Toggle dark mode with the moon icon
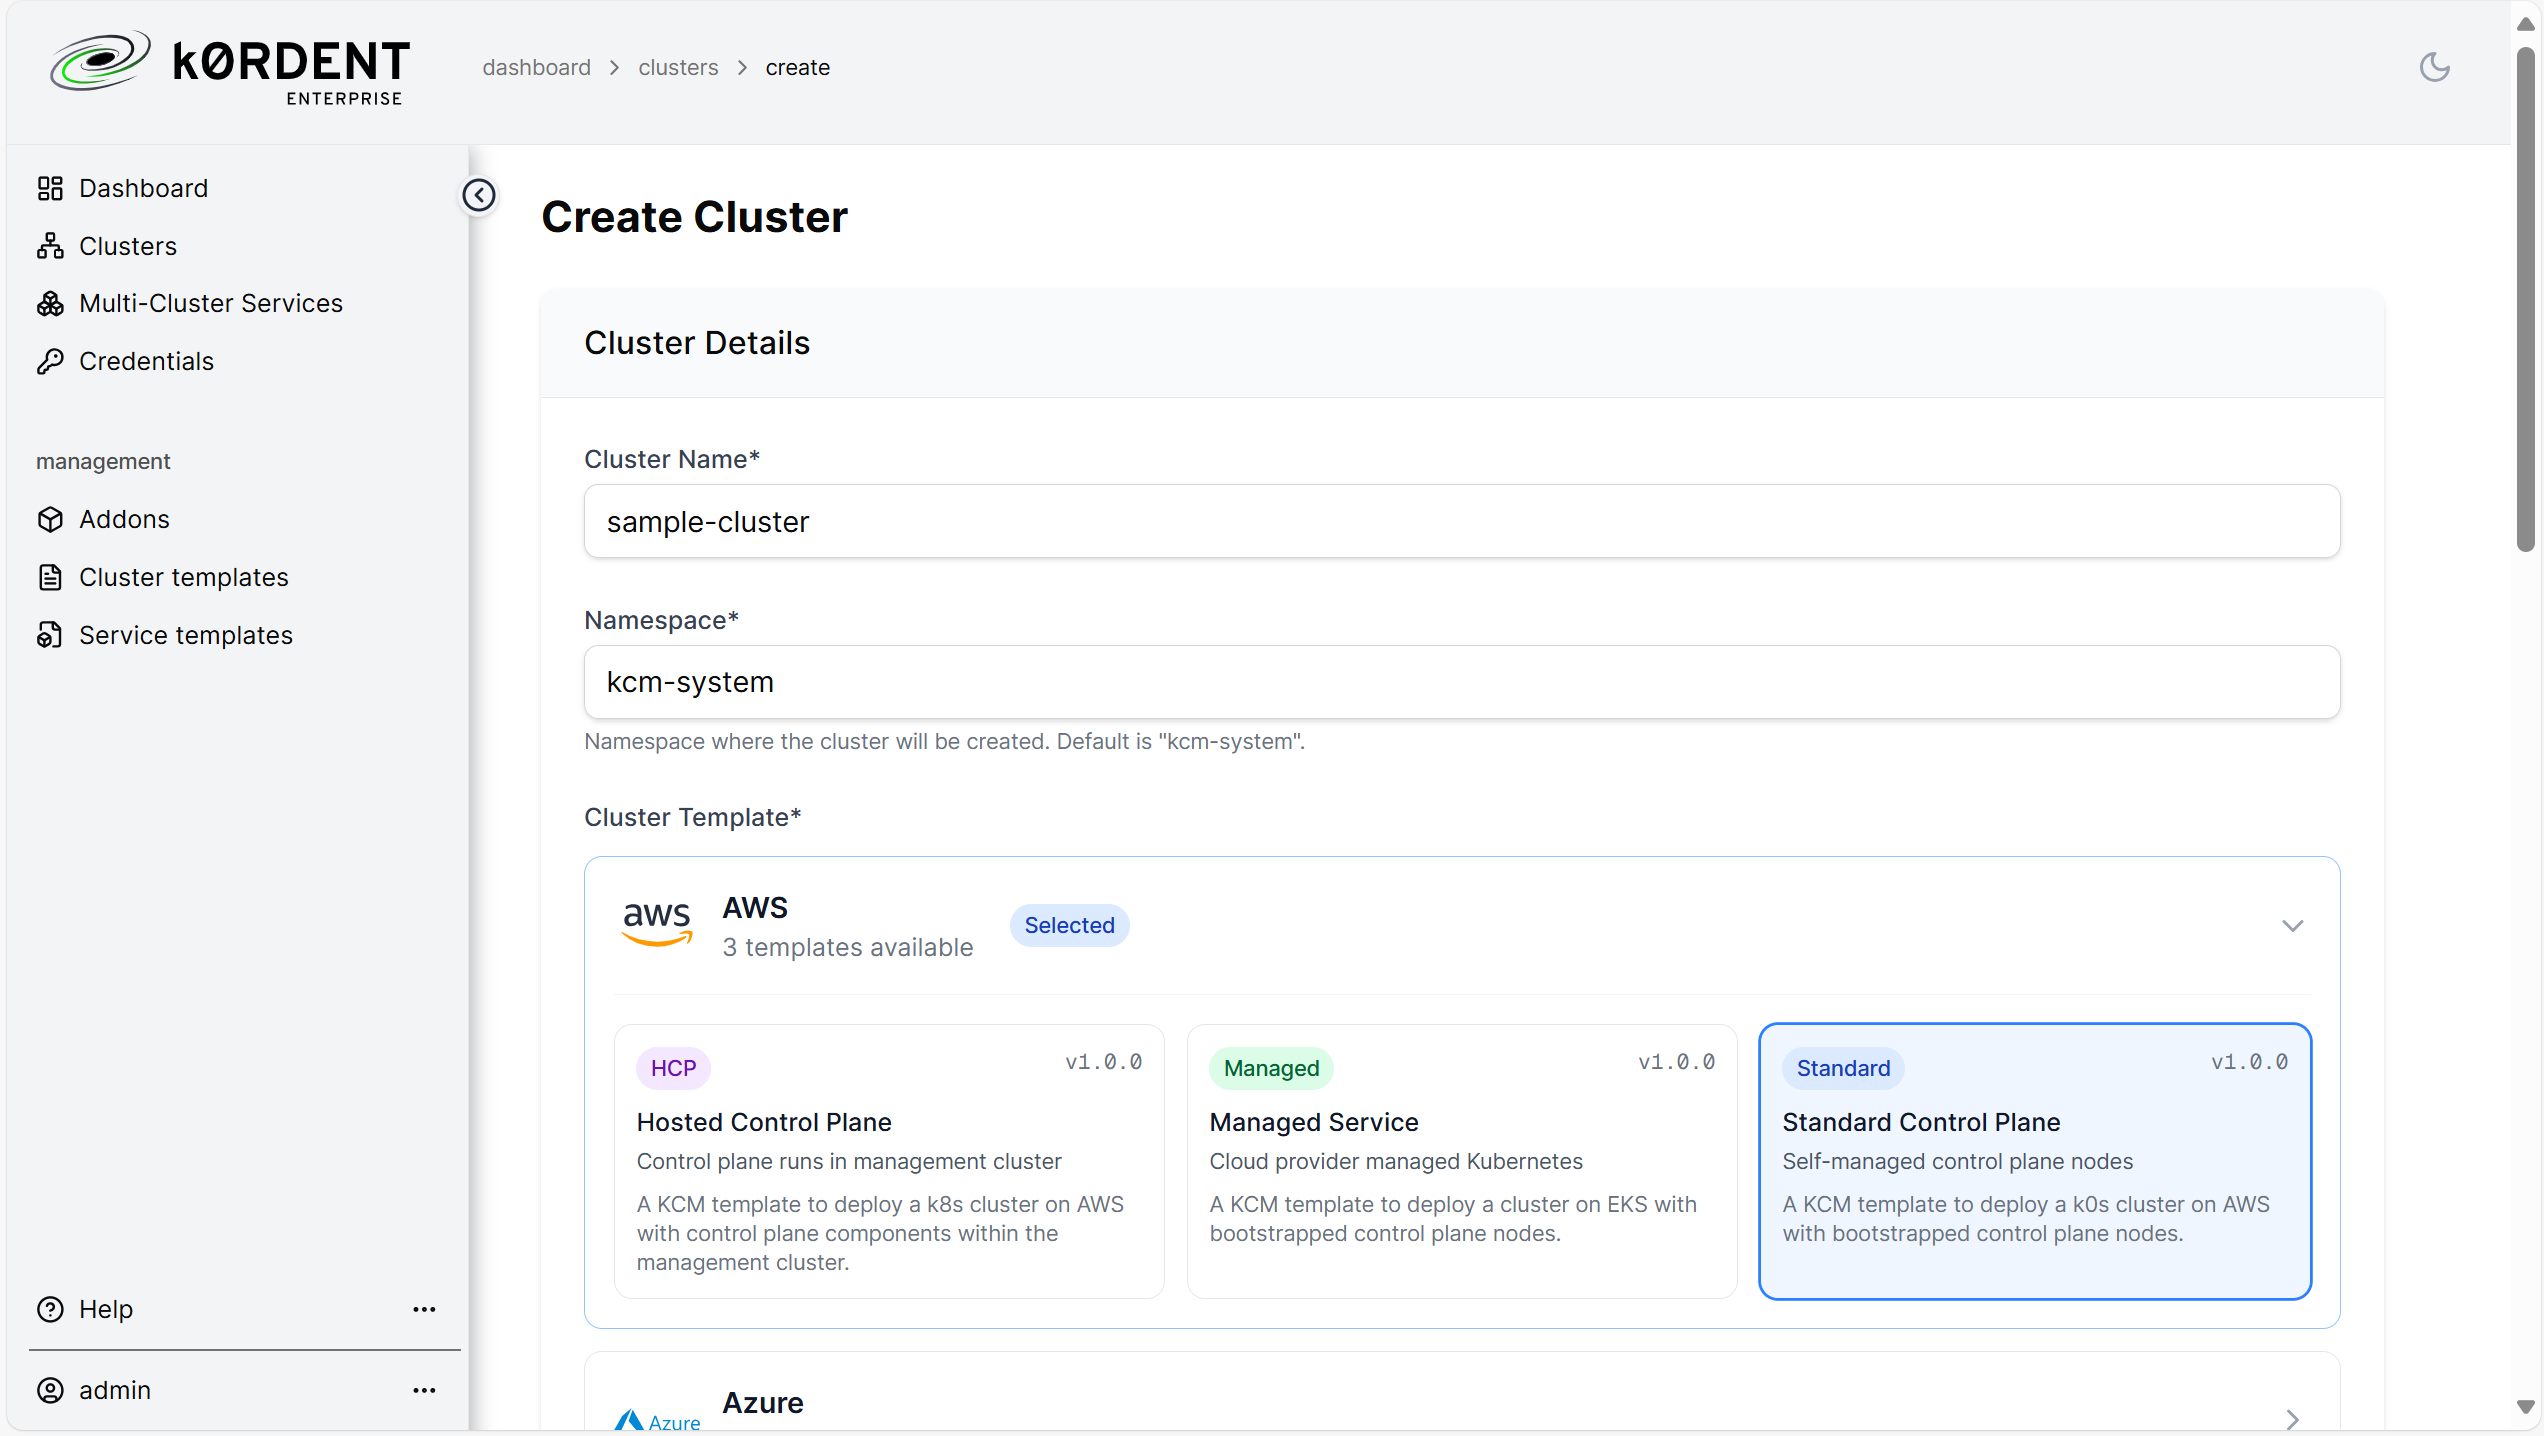 (2434, 67)
